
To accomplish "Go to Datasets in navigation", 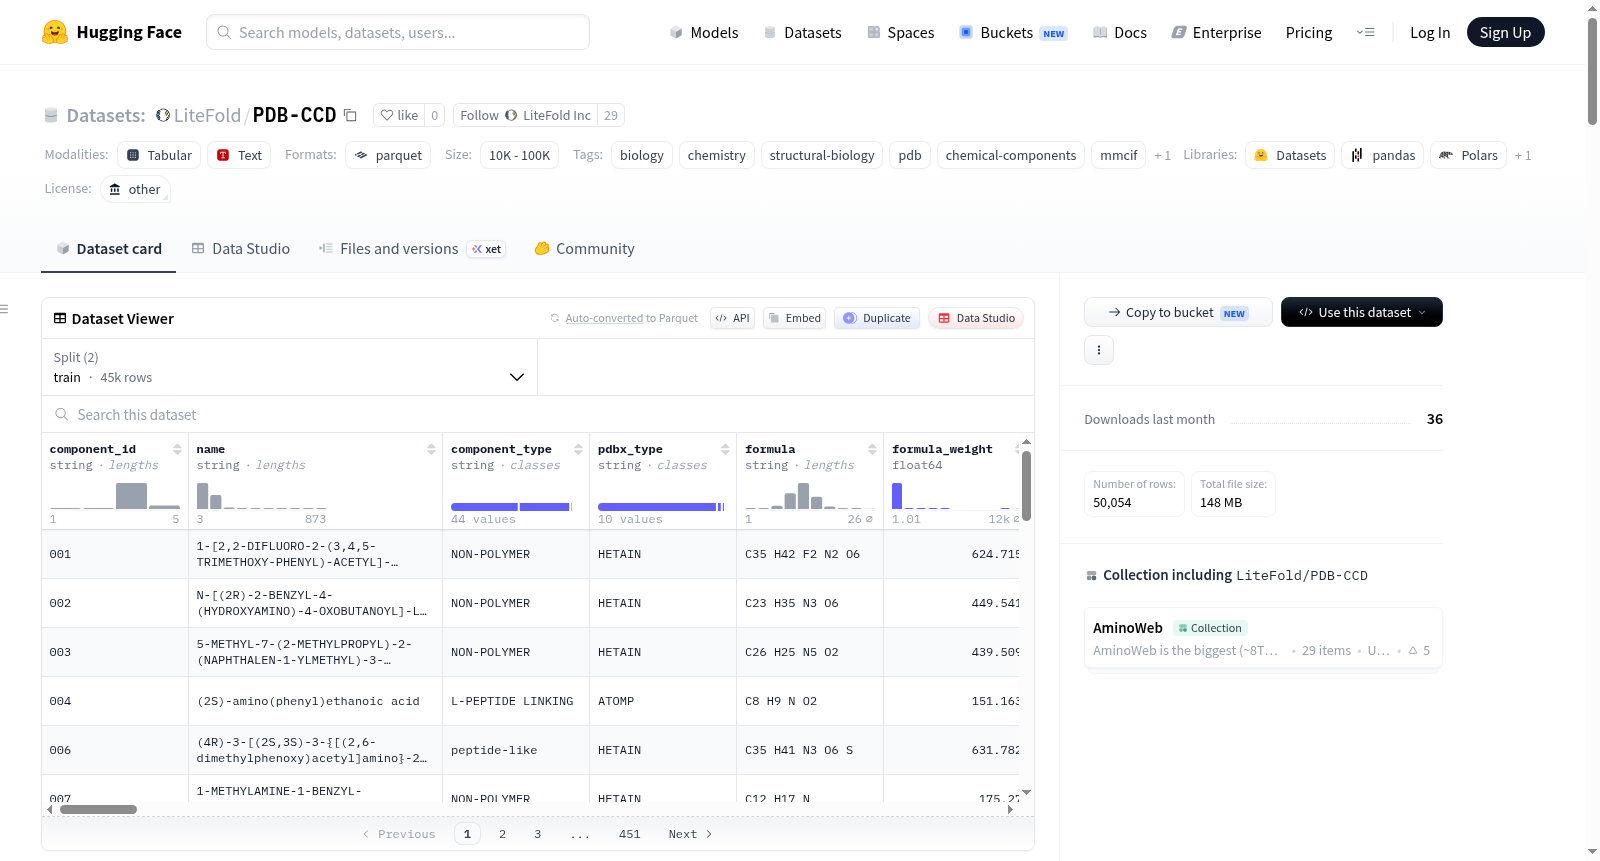I will click(x=803, y=32).
